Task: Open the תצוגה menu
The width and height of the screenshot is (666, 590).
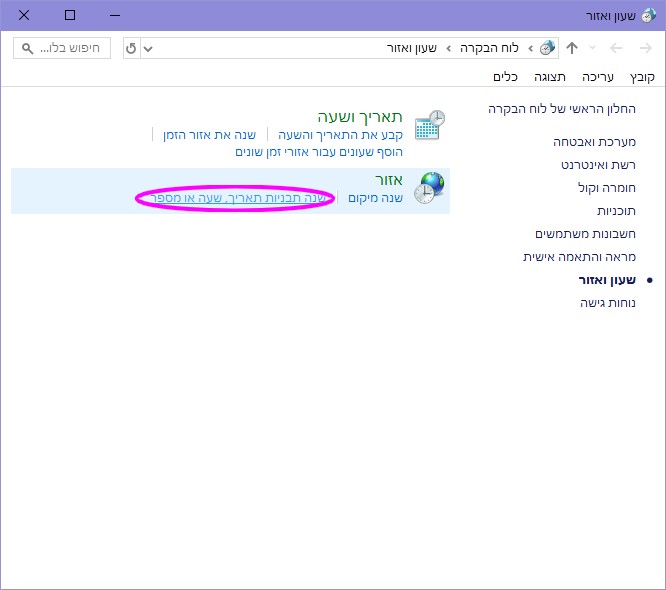Action: point(547,77)
